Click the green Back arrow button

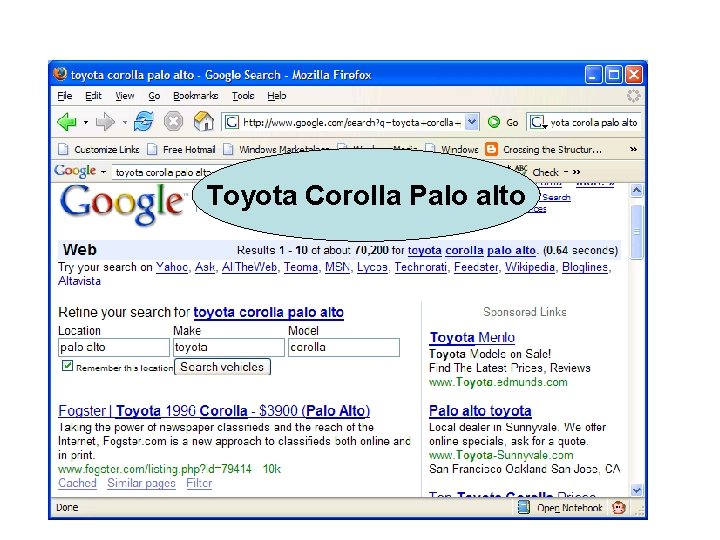point(67,122)
